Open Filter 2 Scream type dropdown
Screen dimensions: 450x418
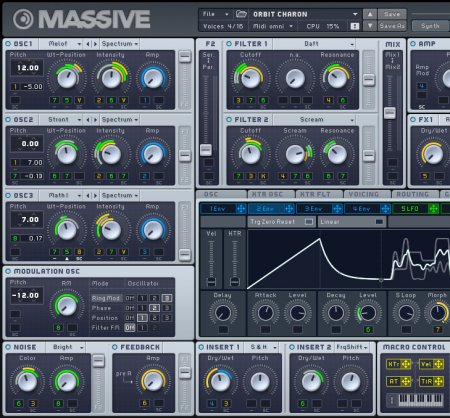(315, 119)
